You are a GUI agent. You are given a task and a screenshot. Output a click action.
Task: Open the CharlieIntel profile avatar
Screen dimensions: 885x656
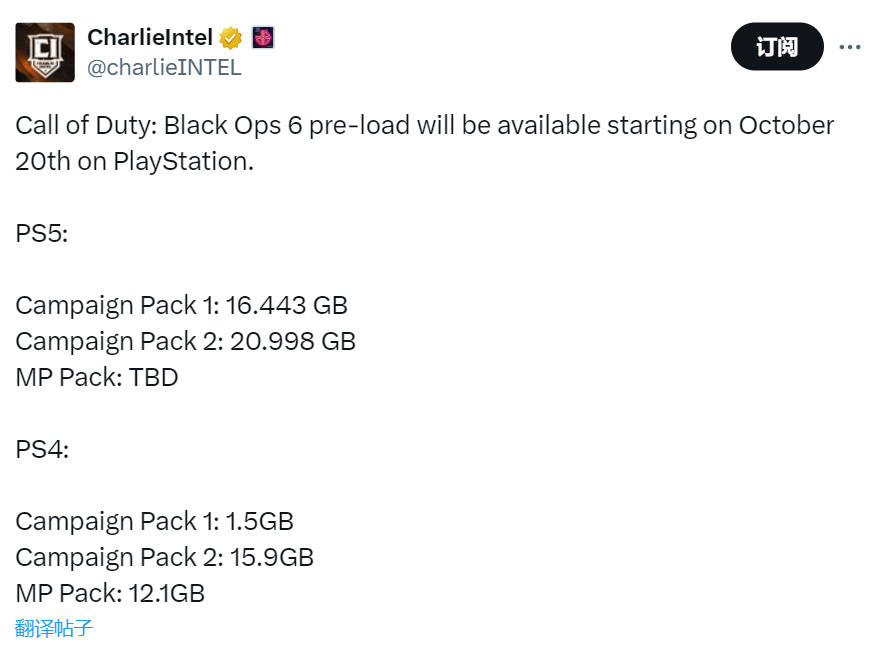tap(45, 53)
